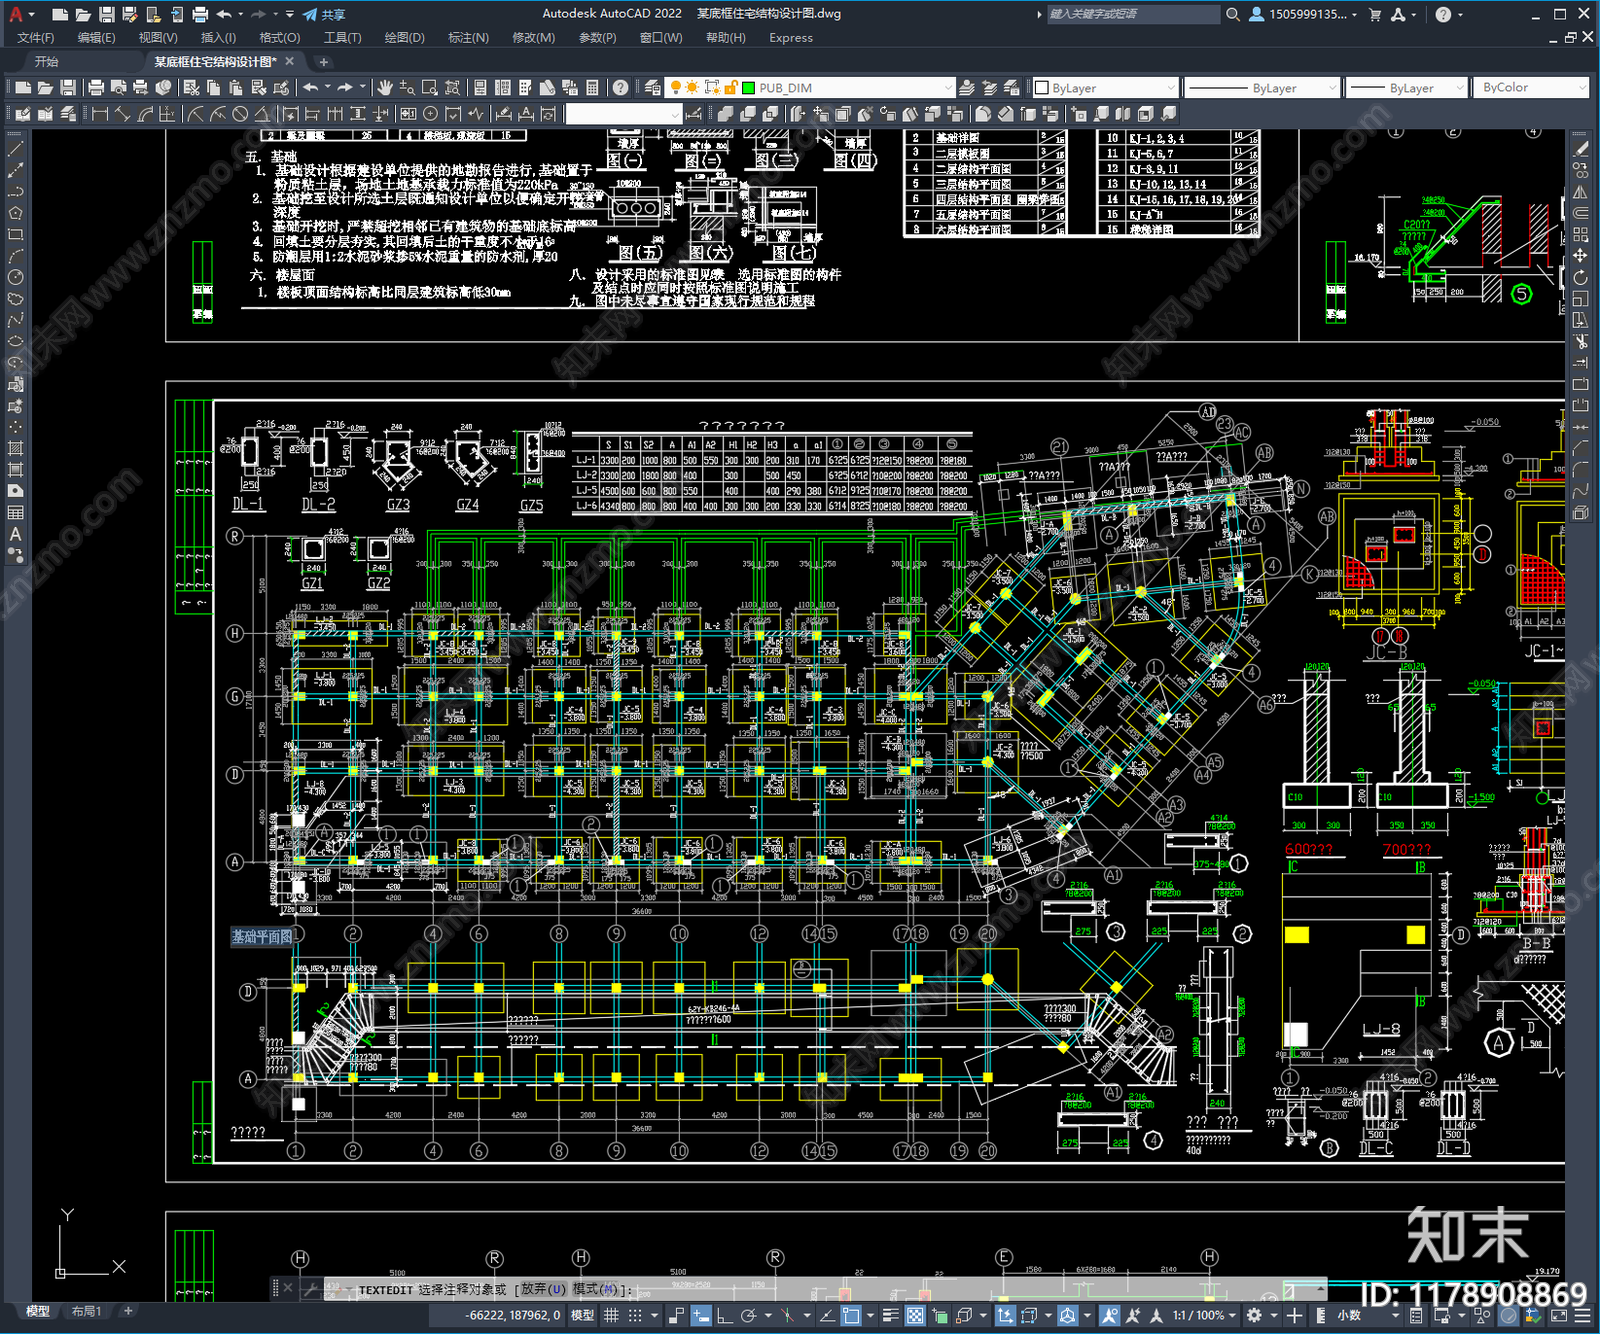Click the 共享 share button

(324, 14)
